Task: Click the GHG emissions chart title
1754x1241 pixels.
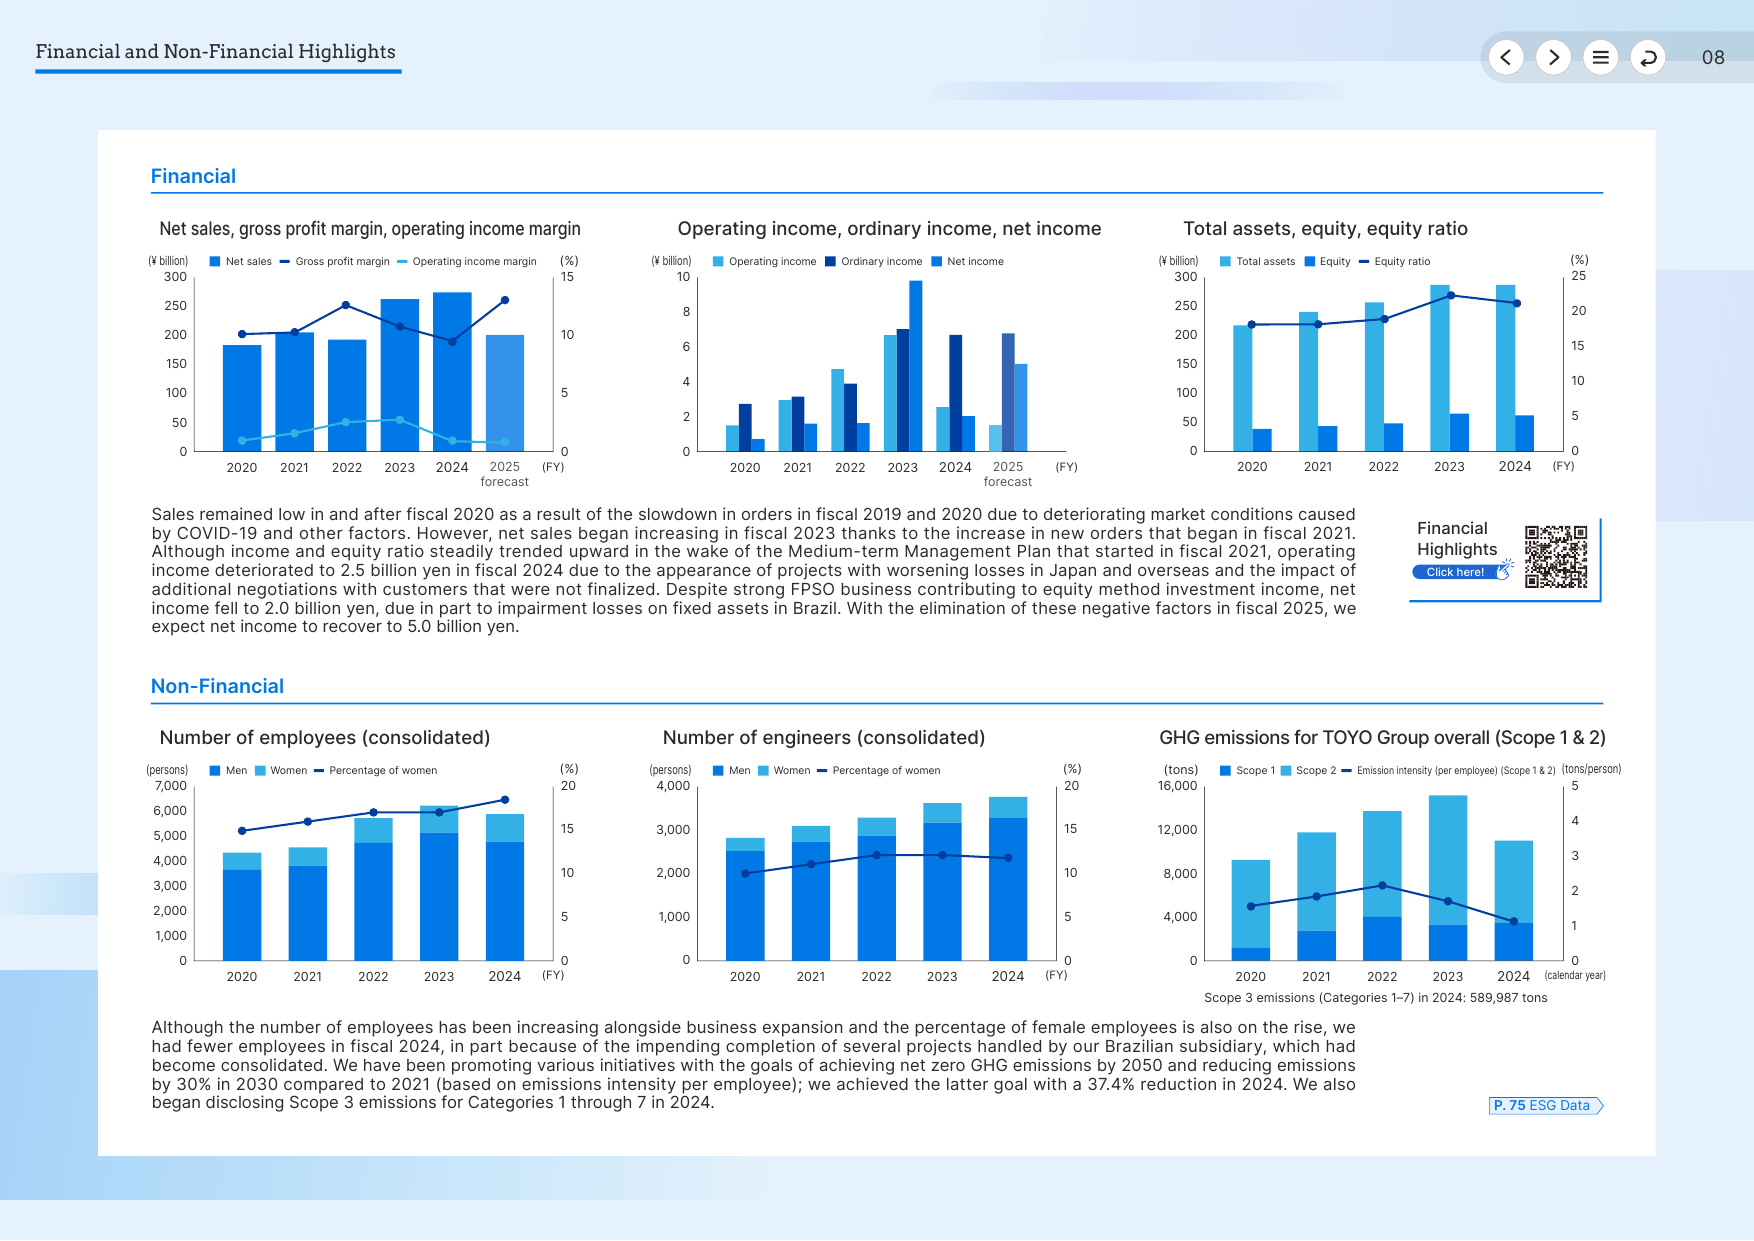Action: (x=1382, y=738)
